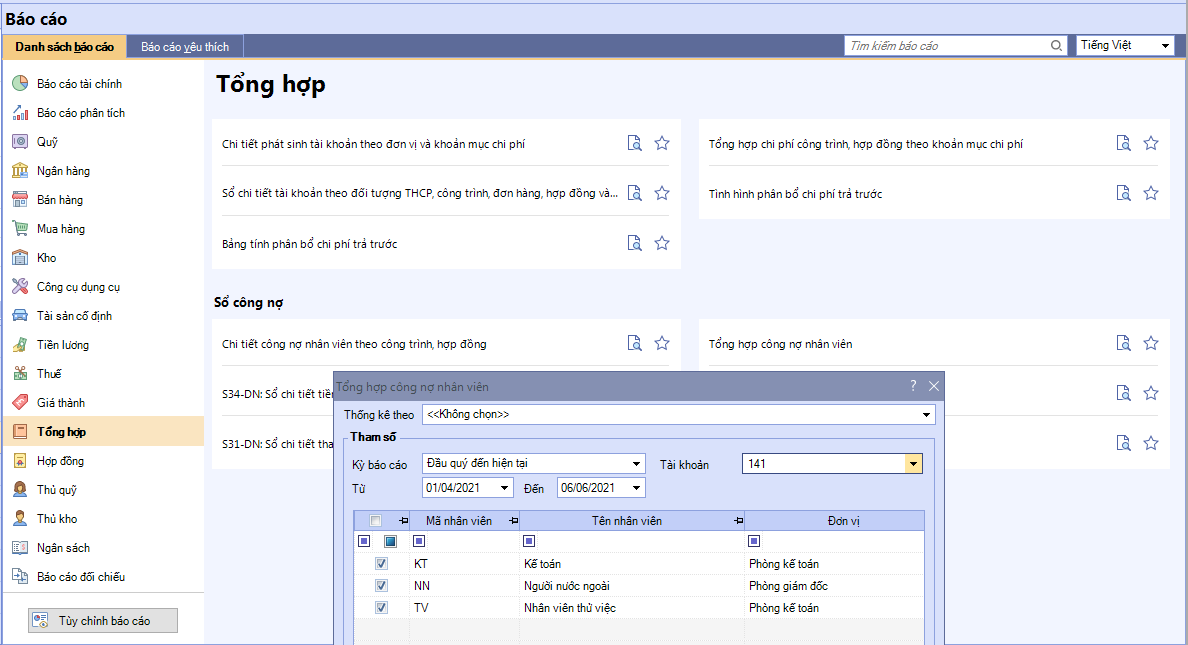Toggle the select-all header checkbox in grid

click(x=375, y=521)
